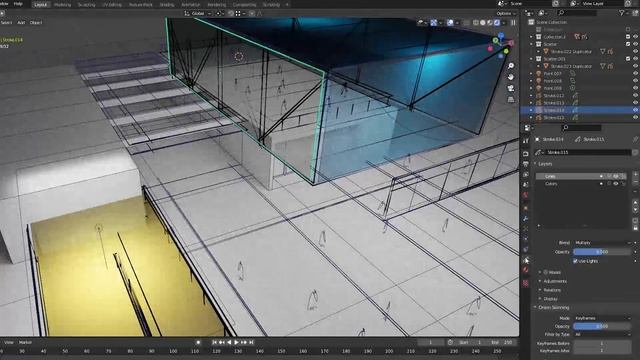Move layer up arrow in Layers list
The width and height of the screenshot is (640, 360).
(x=635, y=202)
